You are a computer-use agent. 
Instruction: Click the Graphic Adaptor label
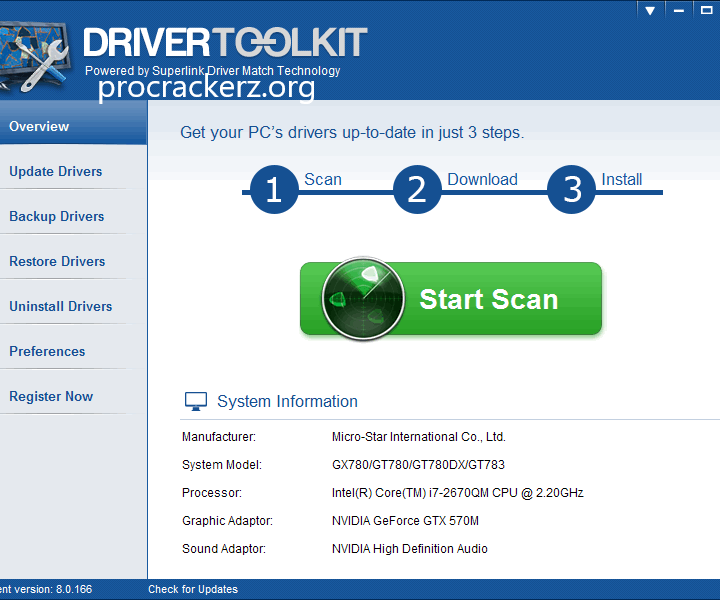click(x=227, y=521)
